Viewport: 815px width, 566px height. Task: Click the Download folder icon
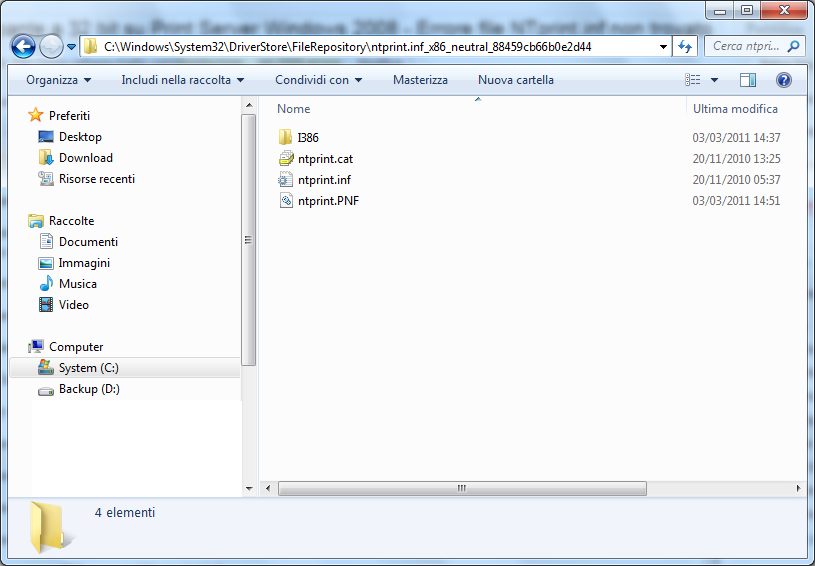(46, 157)
